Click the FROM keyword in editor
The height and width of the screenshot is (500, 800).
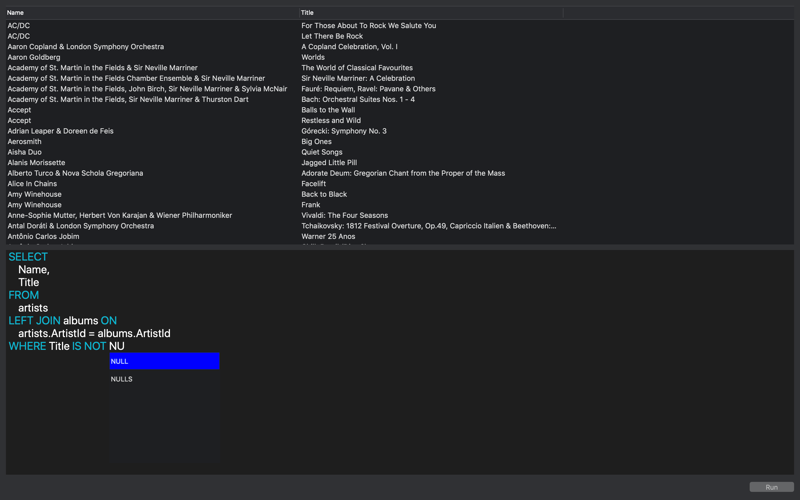(24, 295)
